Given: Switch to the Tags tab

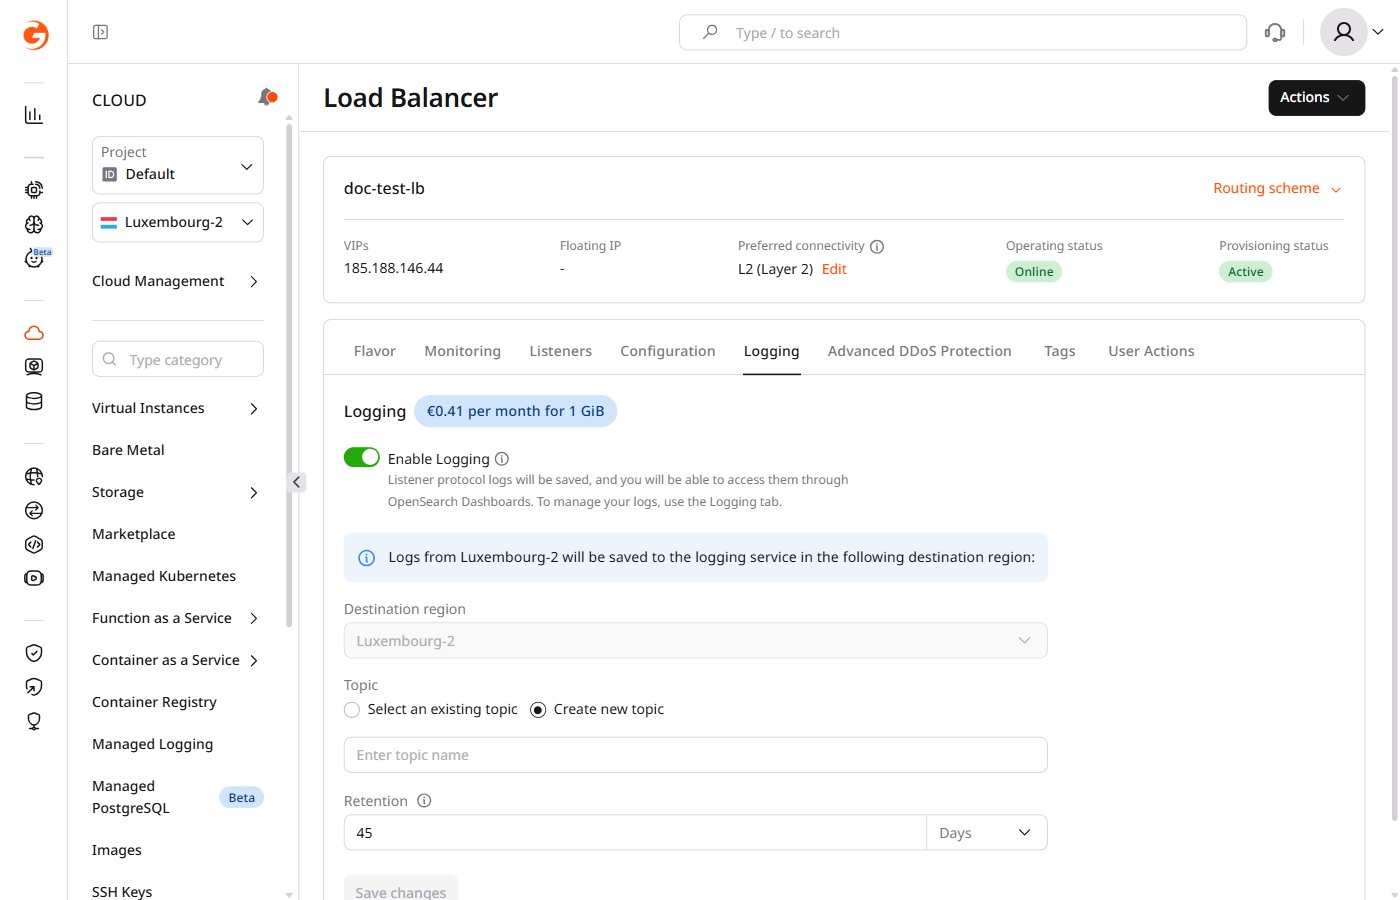Looking at the screenshot, I should pos(1060,351).
